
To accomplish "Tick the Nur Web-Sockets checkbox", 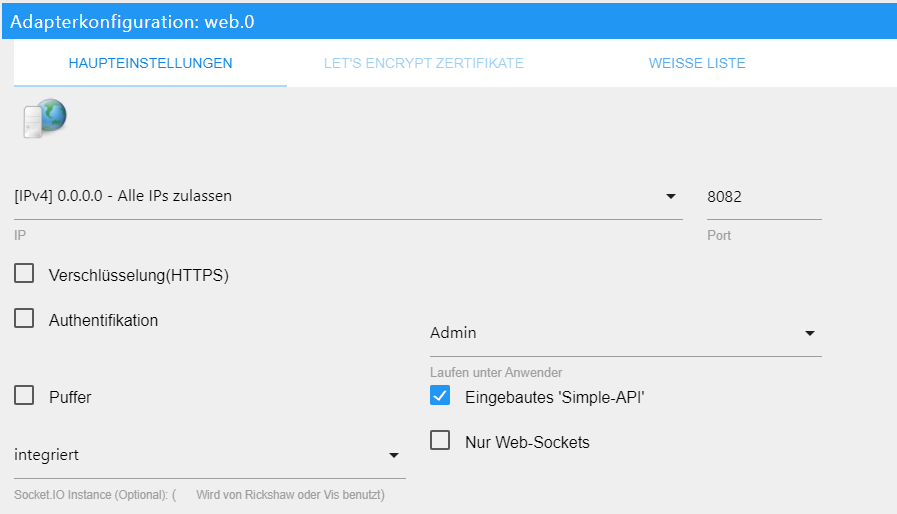I will point(440,441).
